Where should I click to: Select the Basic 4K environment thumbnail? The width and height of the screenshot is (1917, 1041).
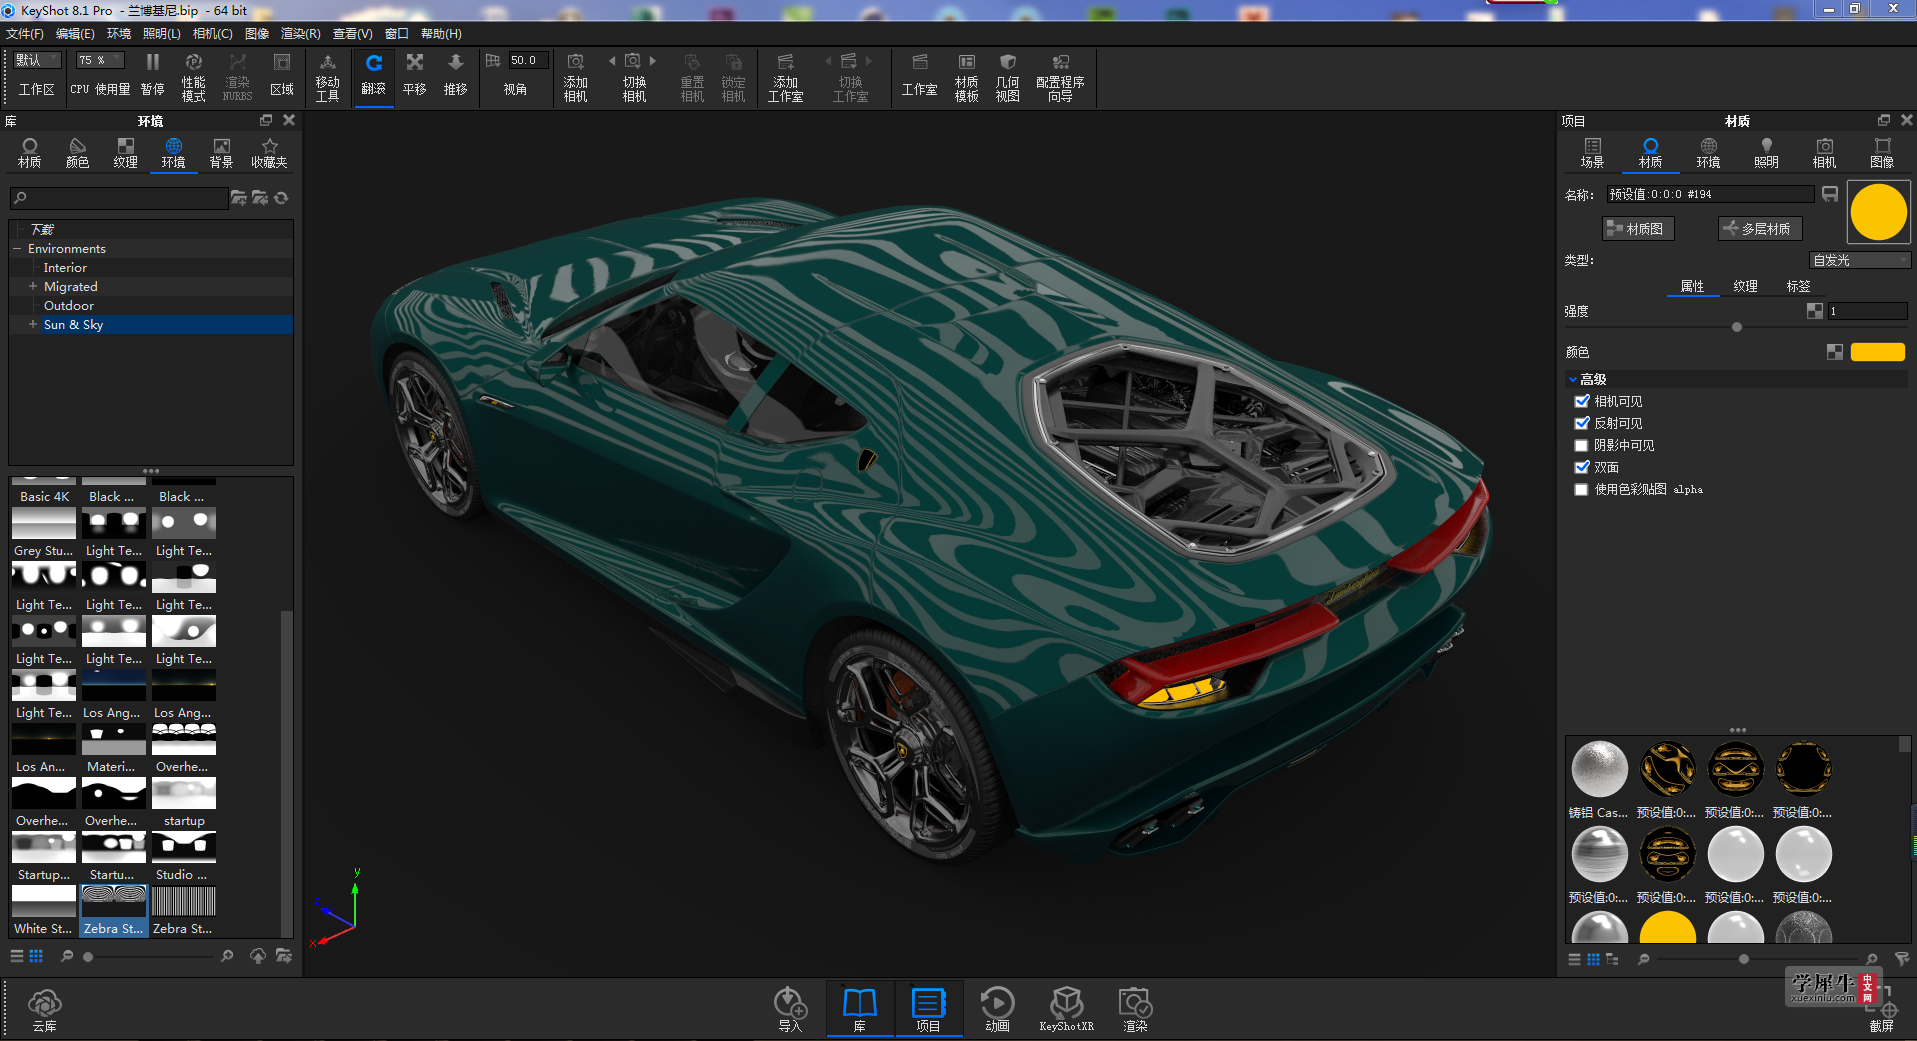point(44,490)
